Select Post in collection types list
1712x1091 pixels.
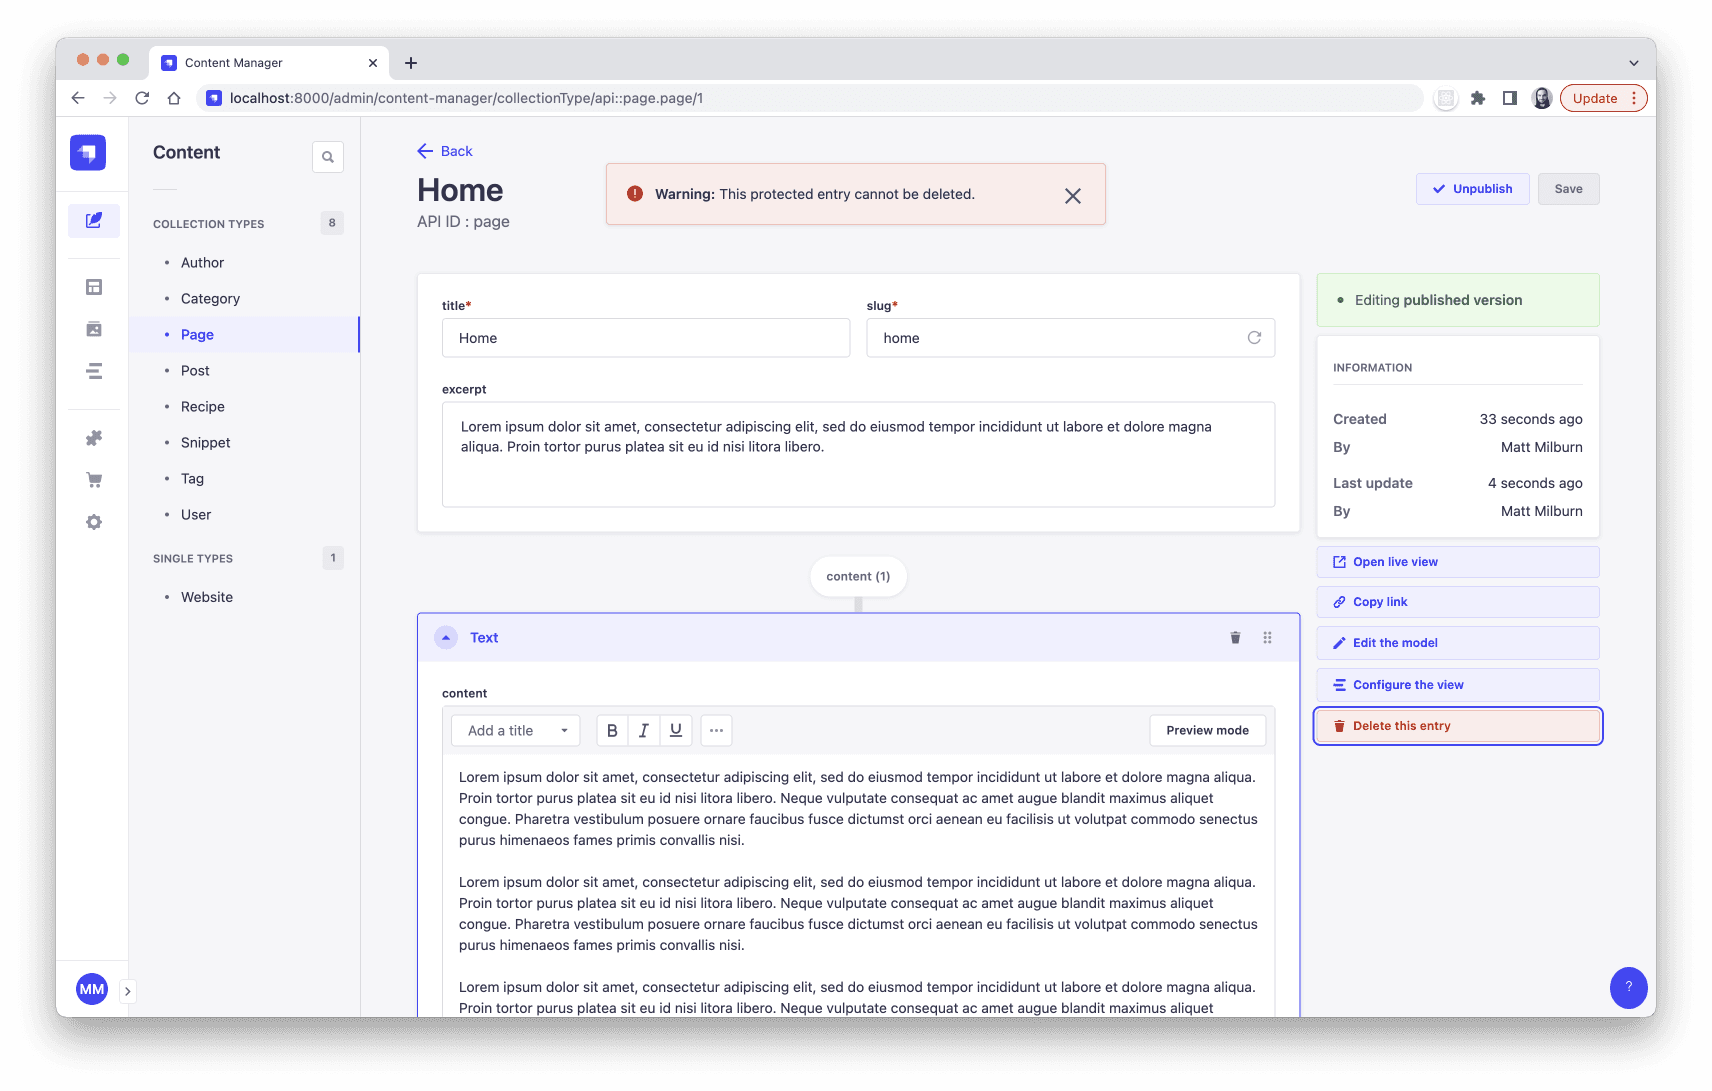(195, 371)
